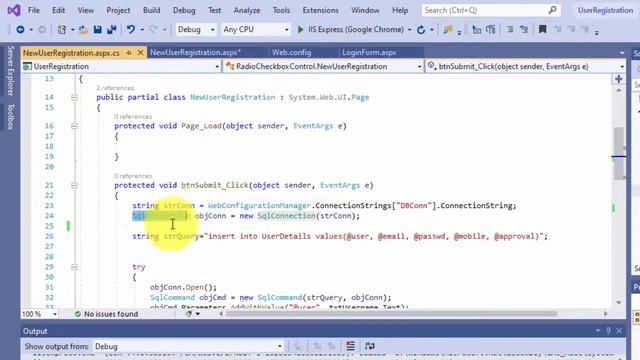Viewport: 640px width, 360px height.
Task: Click the Find in Files toolbar icon
Action: pos(448,29)
